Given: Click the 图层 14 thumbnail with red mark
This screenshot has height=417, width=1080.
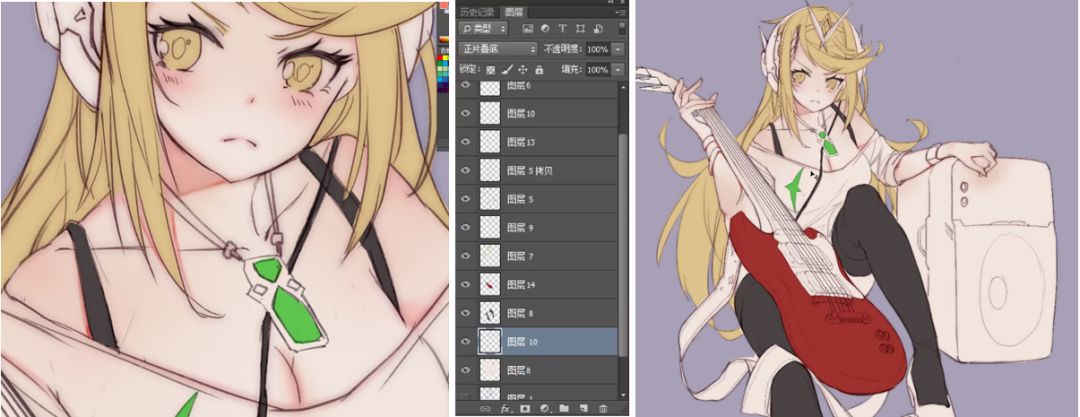Looking at the screenshot, I should (x=490, y=284).
